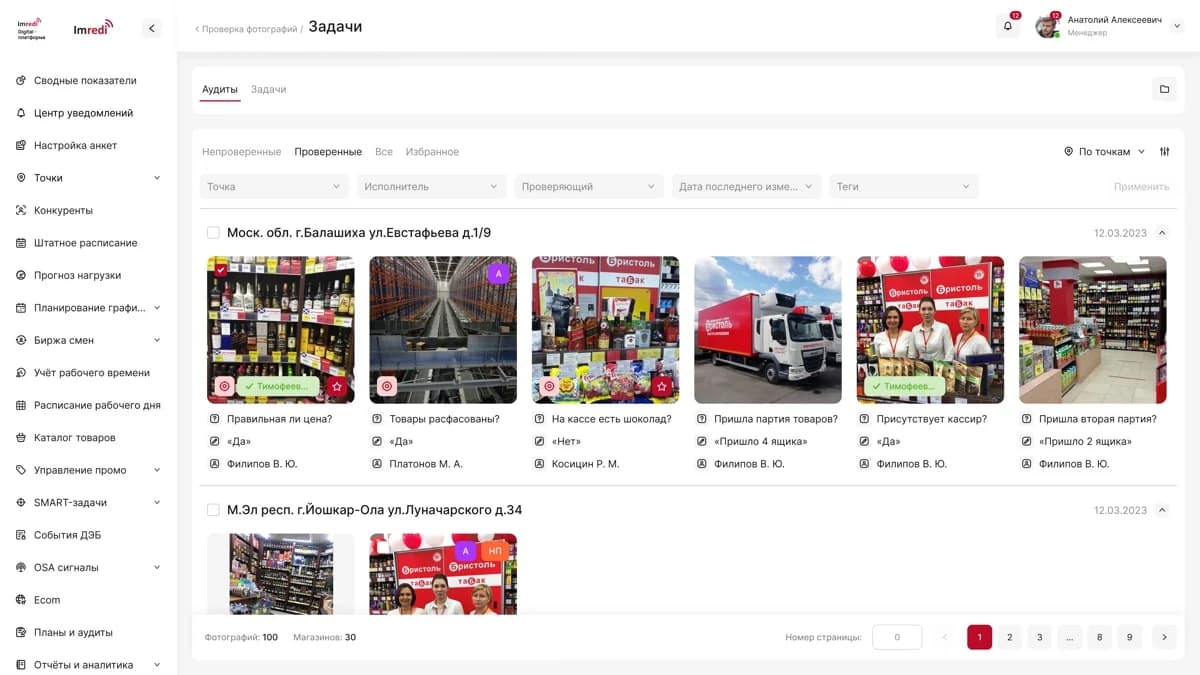Open the Исполнитель filter dropdown
The height and width of the screenshot is (675, 1200).
tap(432, 187)
